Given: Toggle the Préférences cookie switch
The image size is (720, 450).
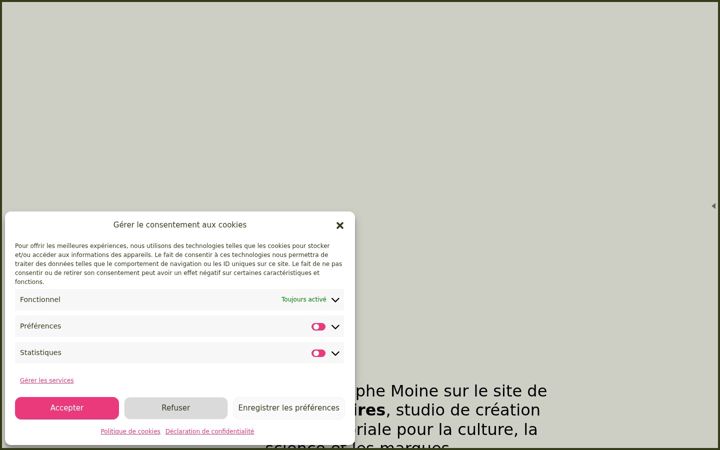Looking at the screenshot, I should [x=318, y=327].
